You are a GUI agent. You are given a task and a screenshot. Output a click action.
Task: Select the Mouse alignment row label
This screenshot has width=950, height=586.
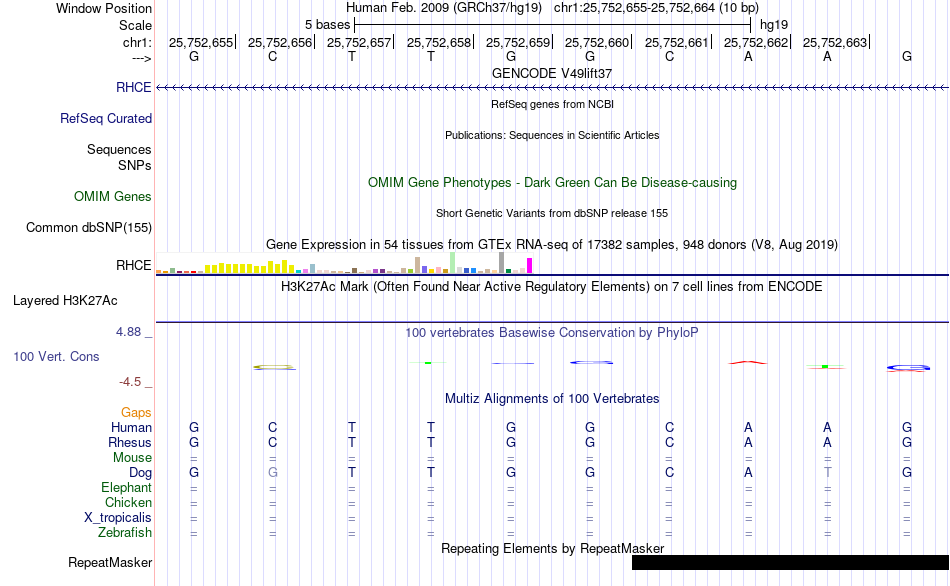tap(132, 458)
